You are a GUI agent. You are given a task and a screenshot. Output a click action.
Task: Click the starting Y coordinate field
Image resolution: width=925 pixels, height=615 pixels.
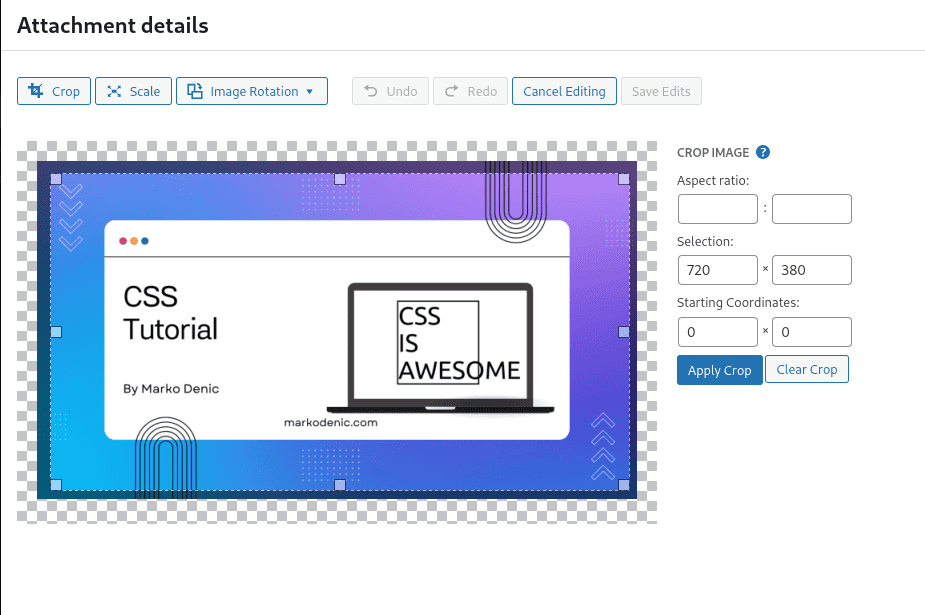(x=811, y=331)
